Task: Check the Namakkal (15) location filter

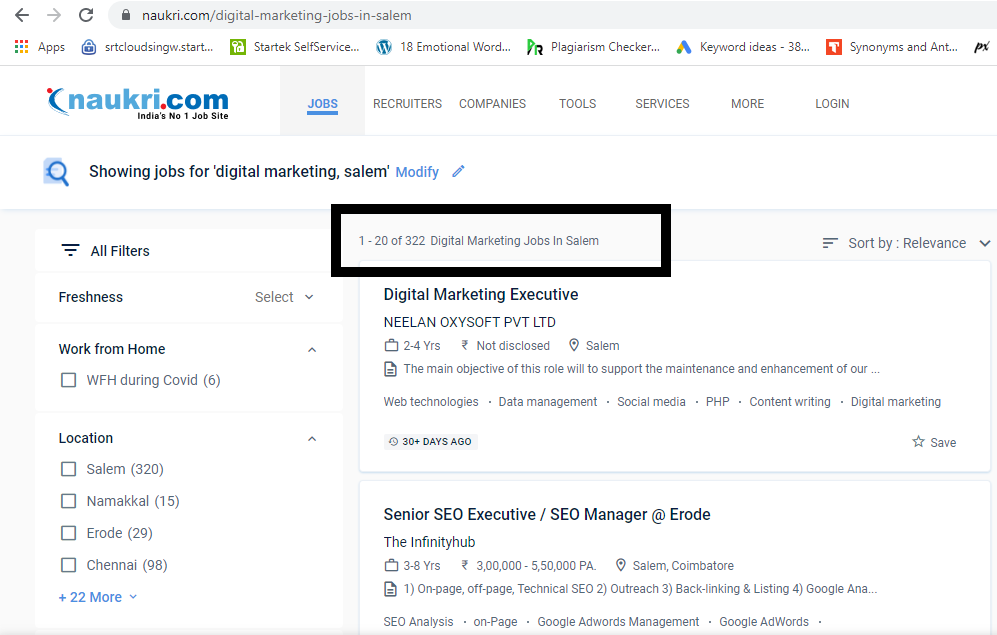Action: point(68,501)
